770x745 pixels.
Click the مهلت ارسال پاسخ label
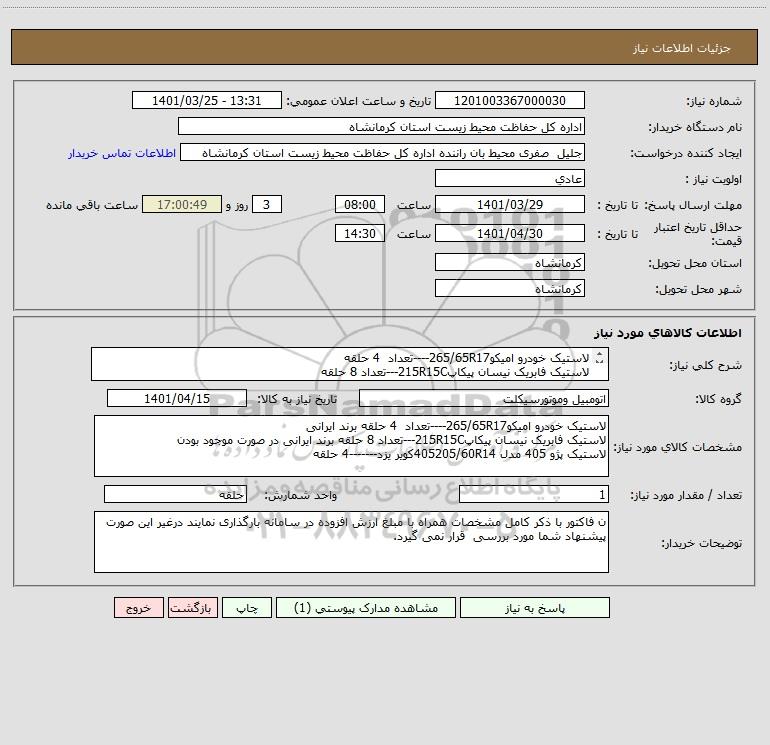tap(693, 205)
